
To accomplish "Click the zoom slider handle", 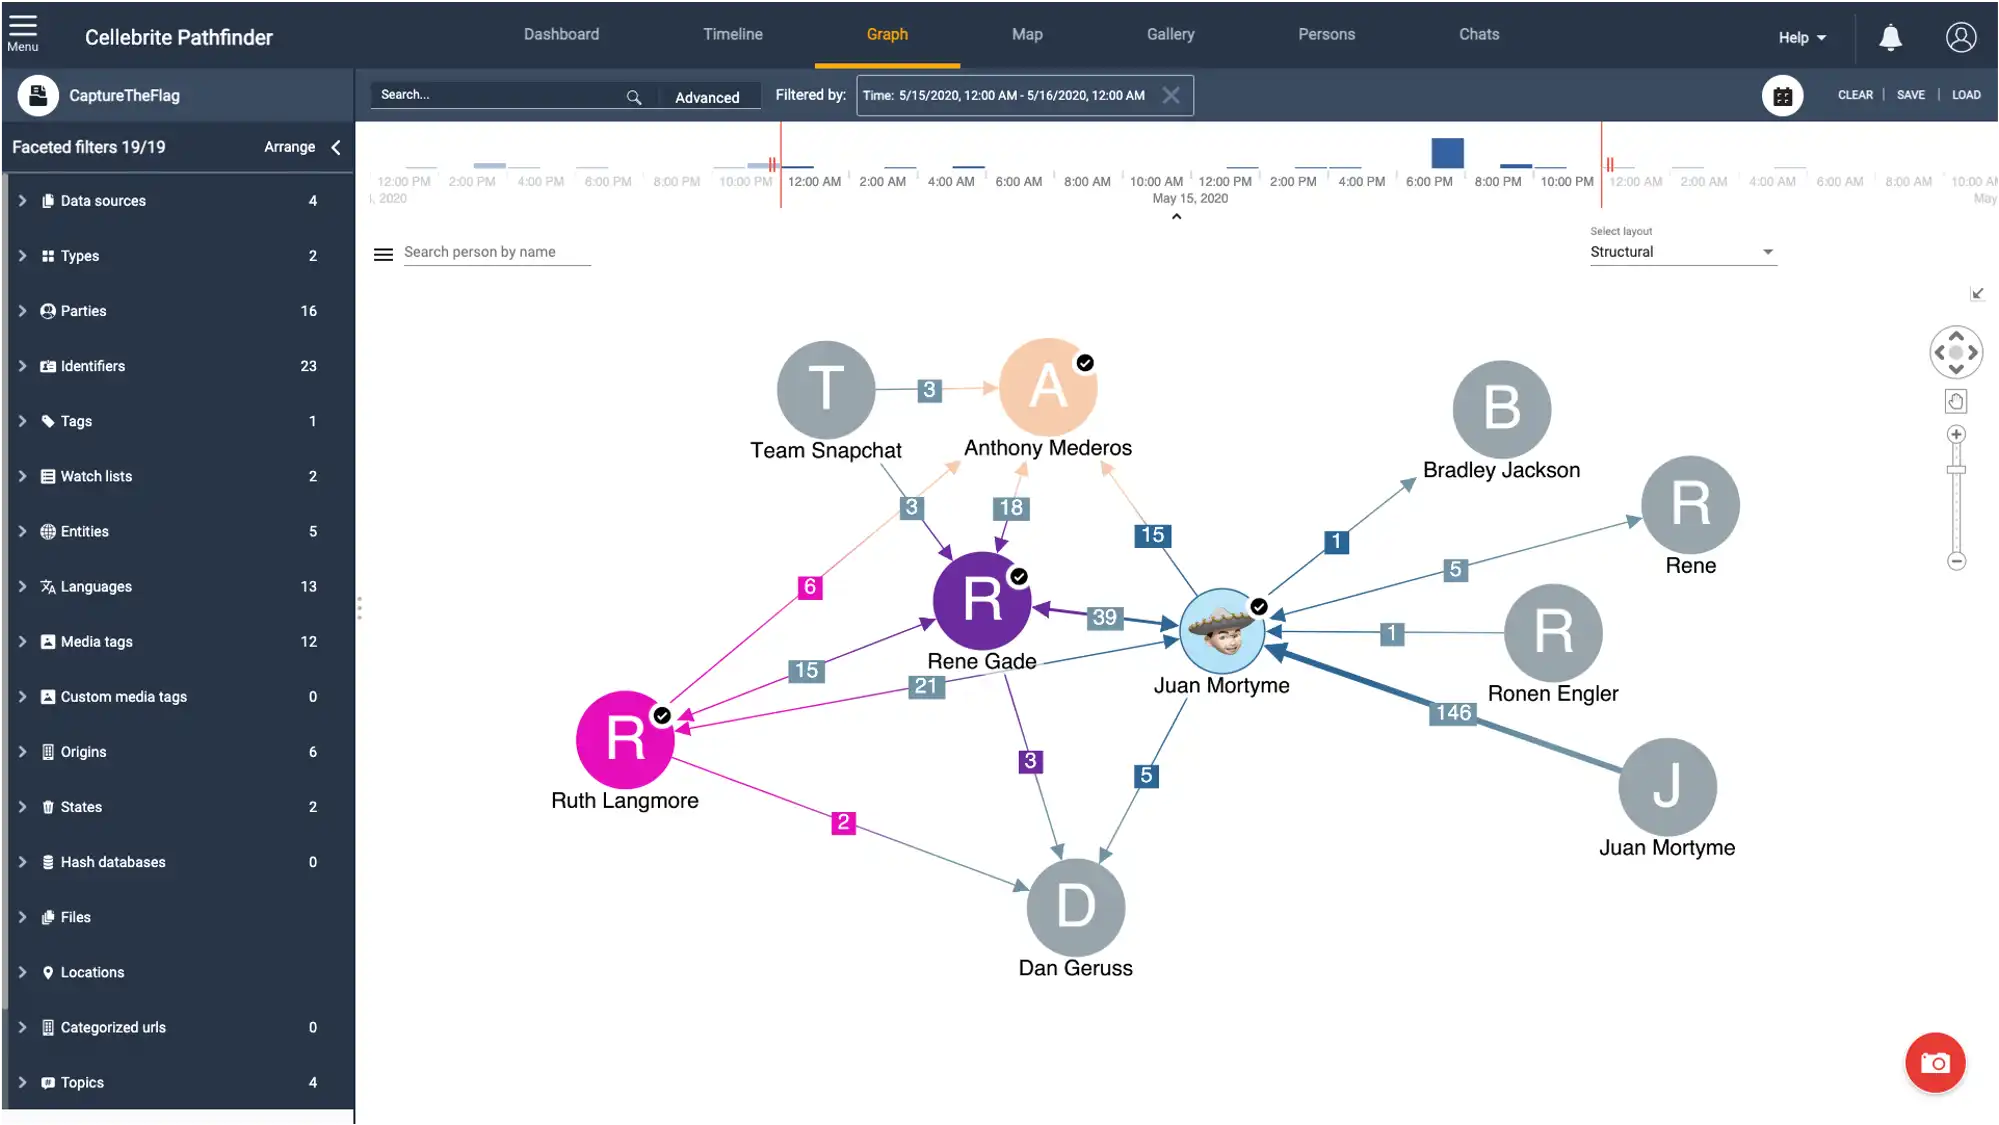I will 1956,470.
